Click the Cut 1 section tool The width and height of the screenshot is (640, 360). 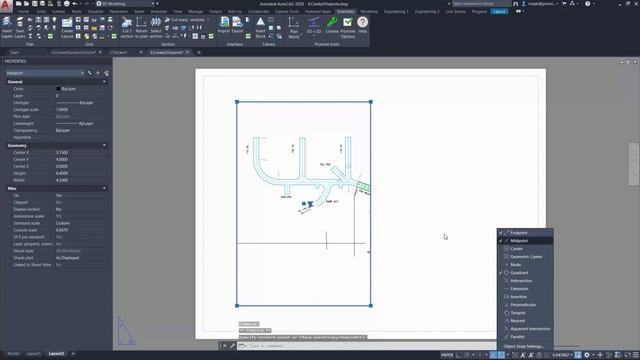pos(127,28)
